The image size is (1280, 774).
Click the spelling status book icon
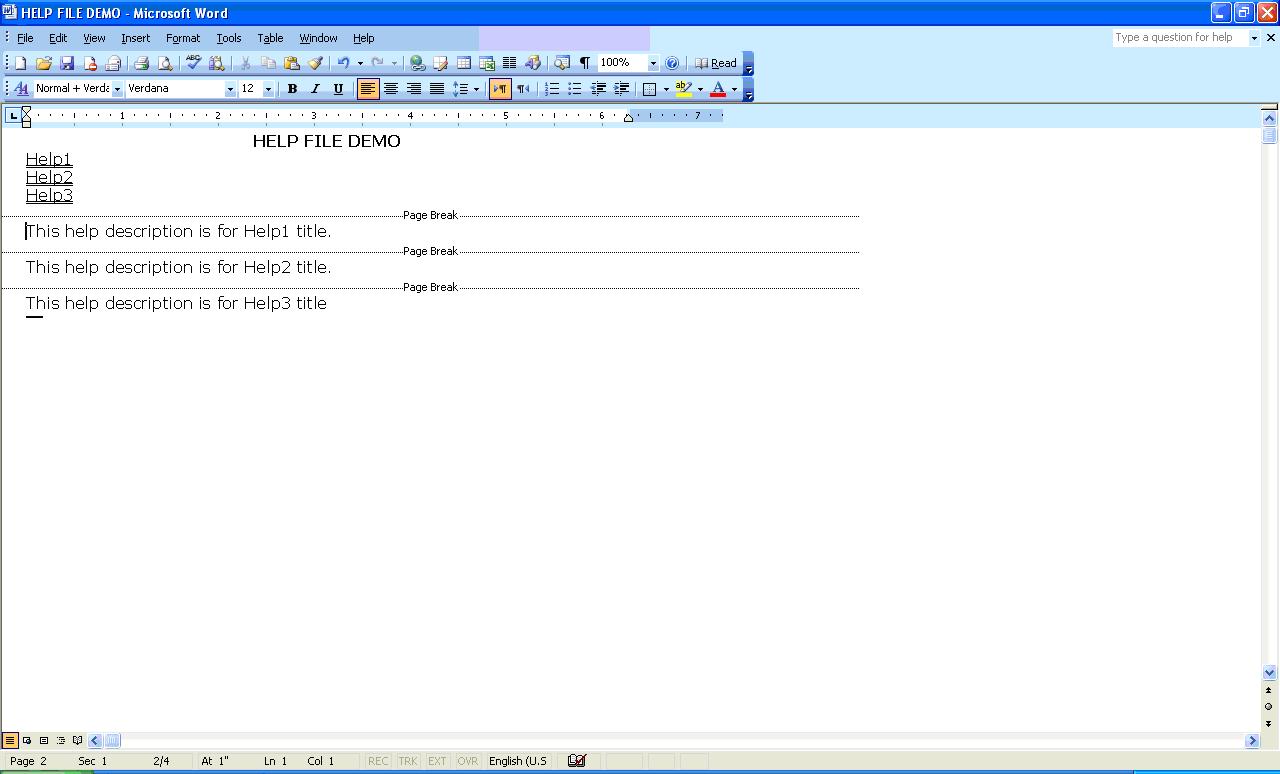pos(576,761)
